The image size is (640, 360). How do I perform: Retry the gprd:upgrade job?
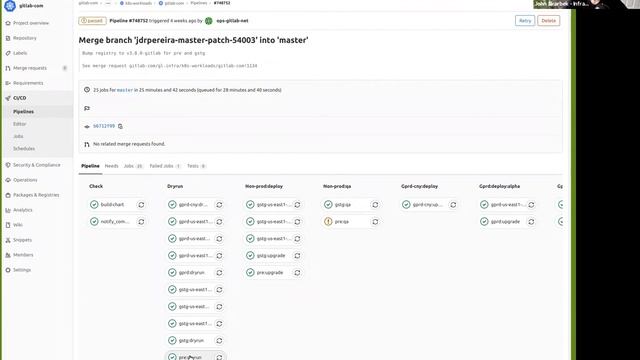(x=531, y=222)
